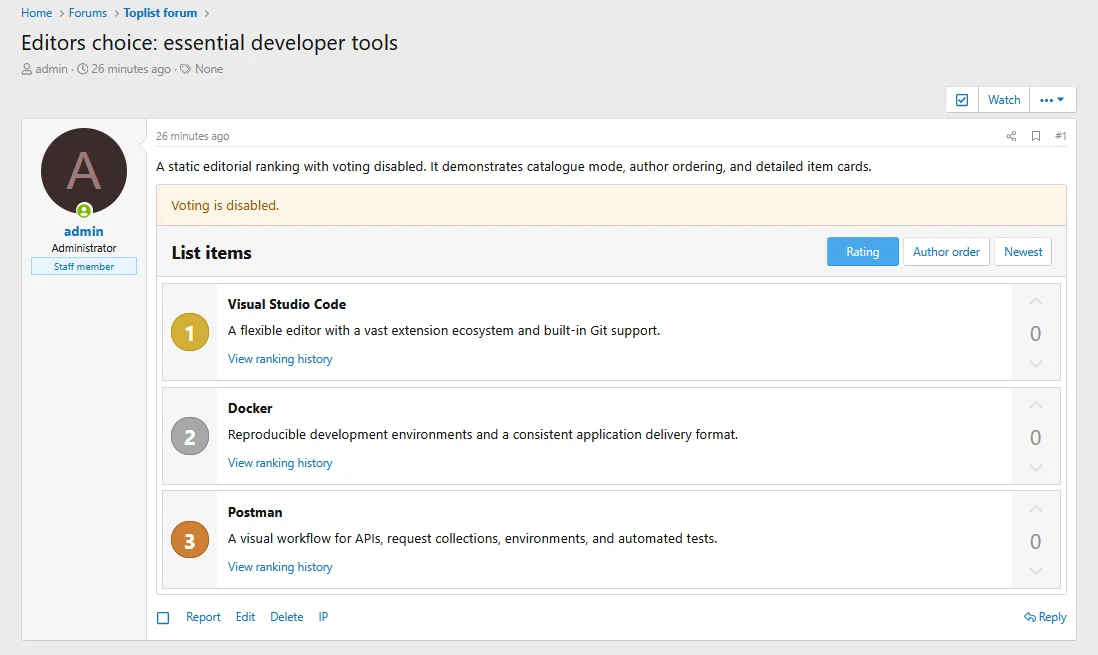Click the Postman item title
The image size is (1098, 655).
tap(255, 512)
